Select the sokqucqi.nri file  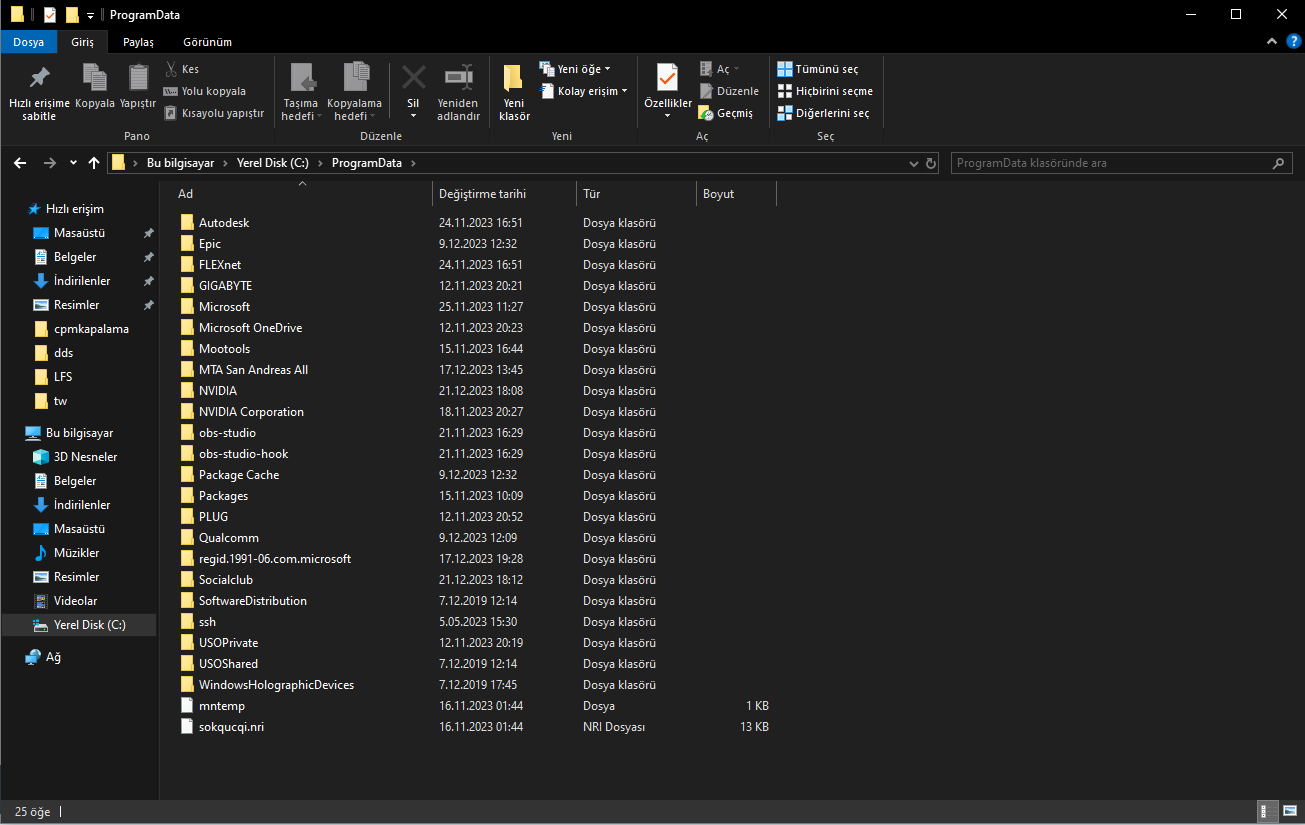(231, 727)
